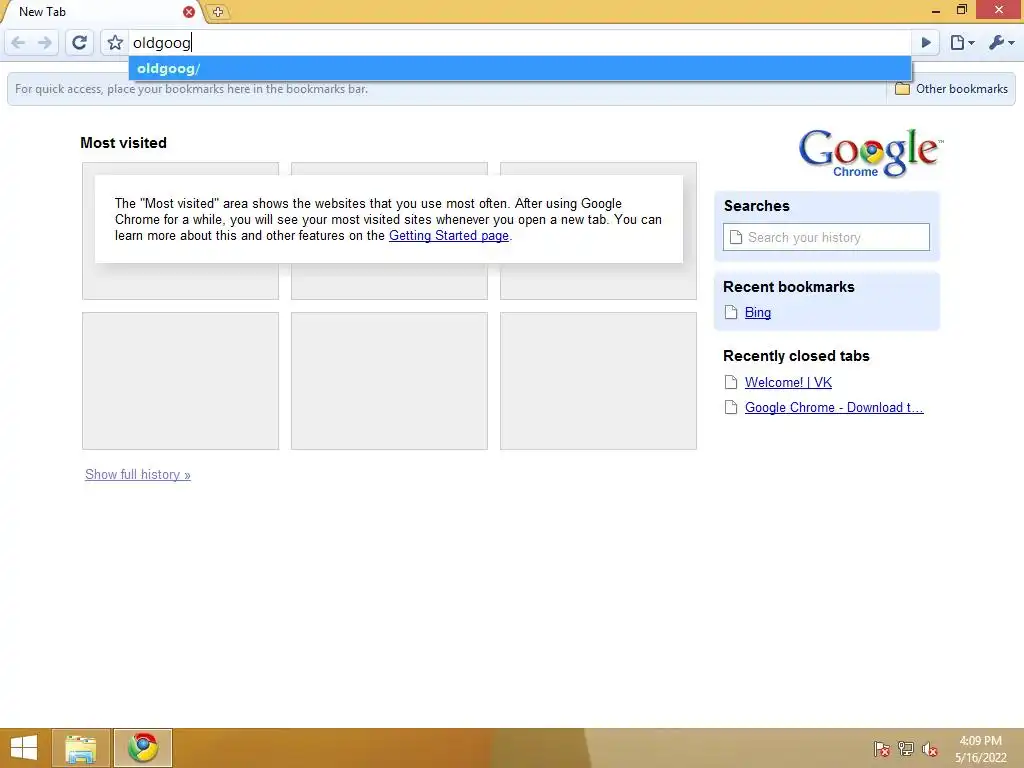Open the Windows Start button
Image resolution: width=1024 pixels, height=768 pixels.
click(x=24, y=748)
